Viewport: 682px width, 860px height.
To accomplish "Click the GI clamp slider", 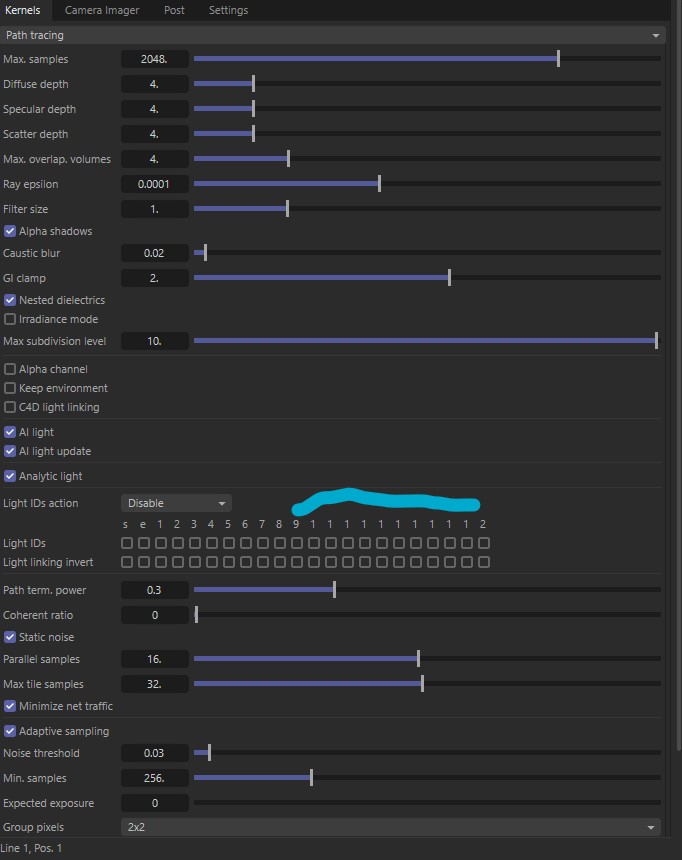I will (427, 278).
